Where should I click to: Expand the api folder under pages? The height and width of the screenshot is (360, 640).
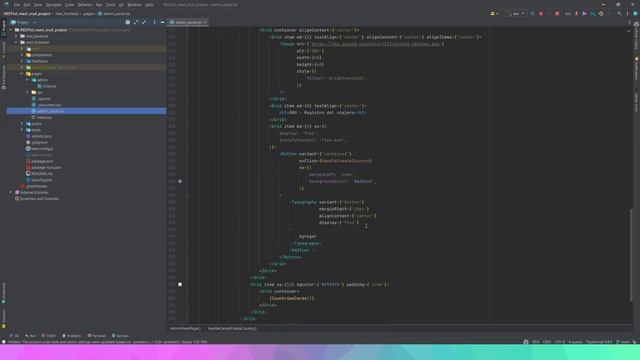(x=28, y=92)
